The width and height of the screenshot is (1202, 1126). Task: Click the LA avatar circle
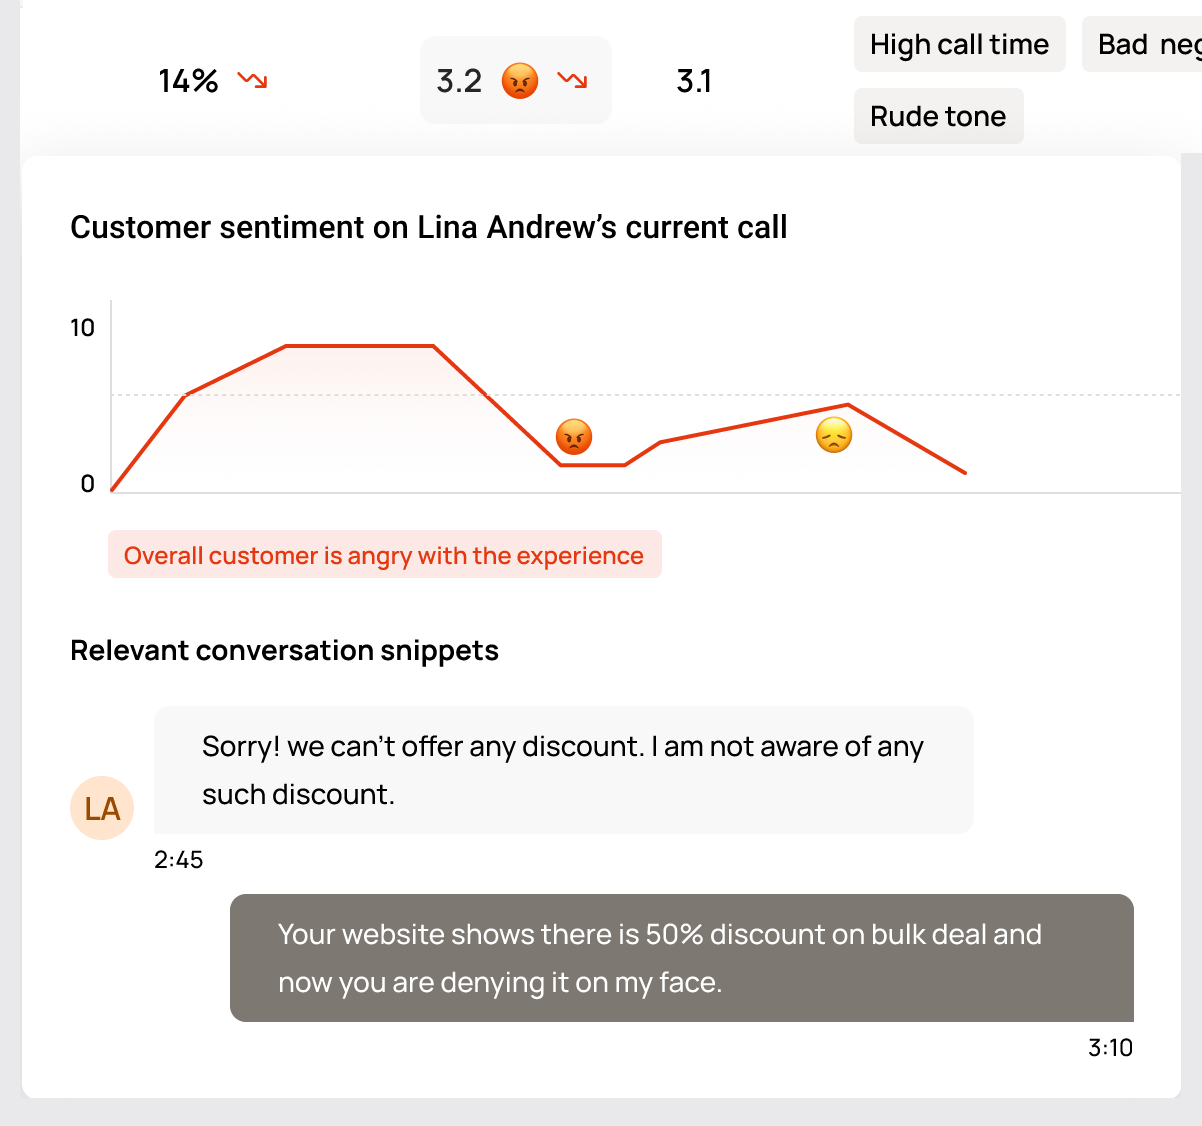tap(102, 808)
